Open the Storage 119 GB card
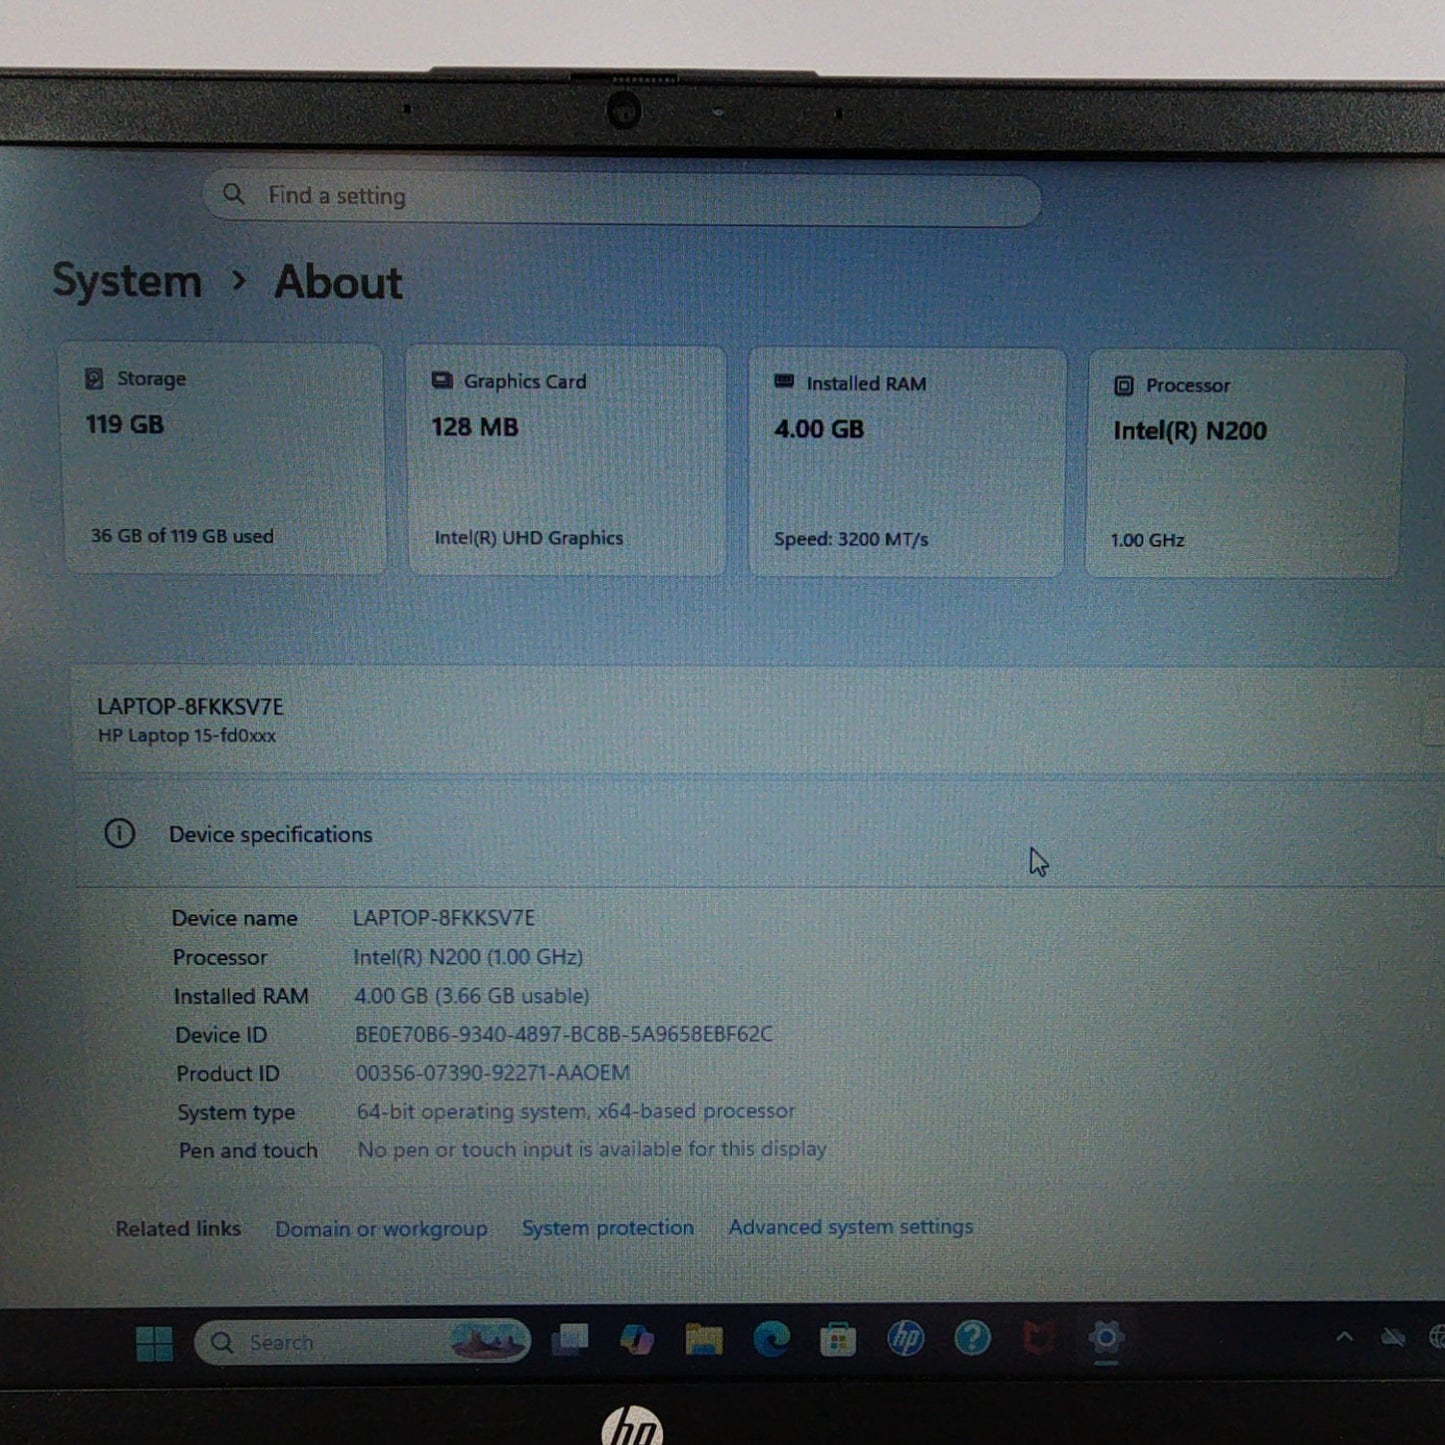The width and height of the screenshot is (1445, 1445). pos(223,459)
